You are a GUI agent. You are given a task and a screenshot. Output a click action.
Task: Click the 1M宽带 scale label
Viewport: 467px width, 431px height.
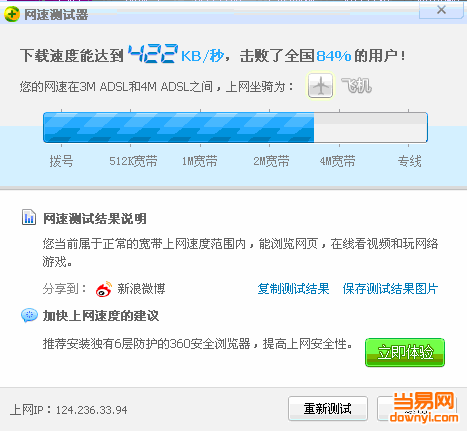[x=199, y=161]
